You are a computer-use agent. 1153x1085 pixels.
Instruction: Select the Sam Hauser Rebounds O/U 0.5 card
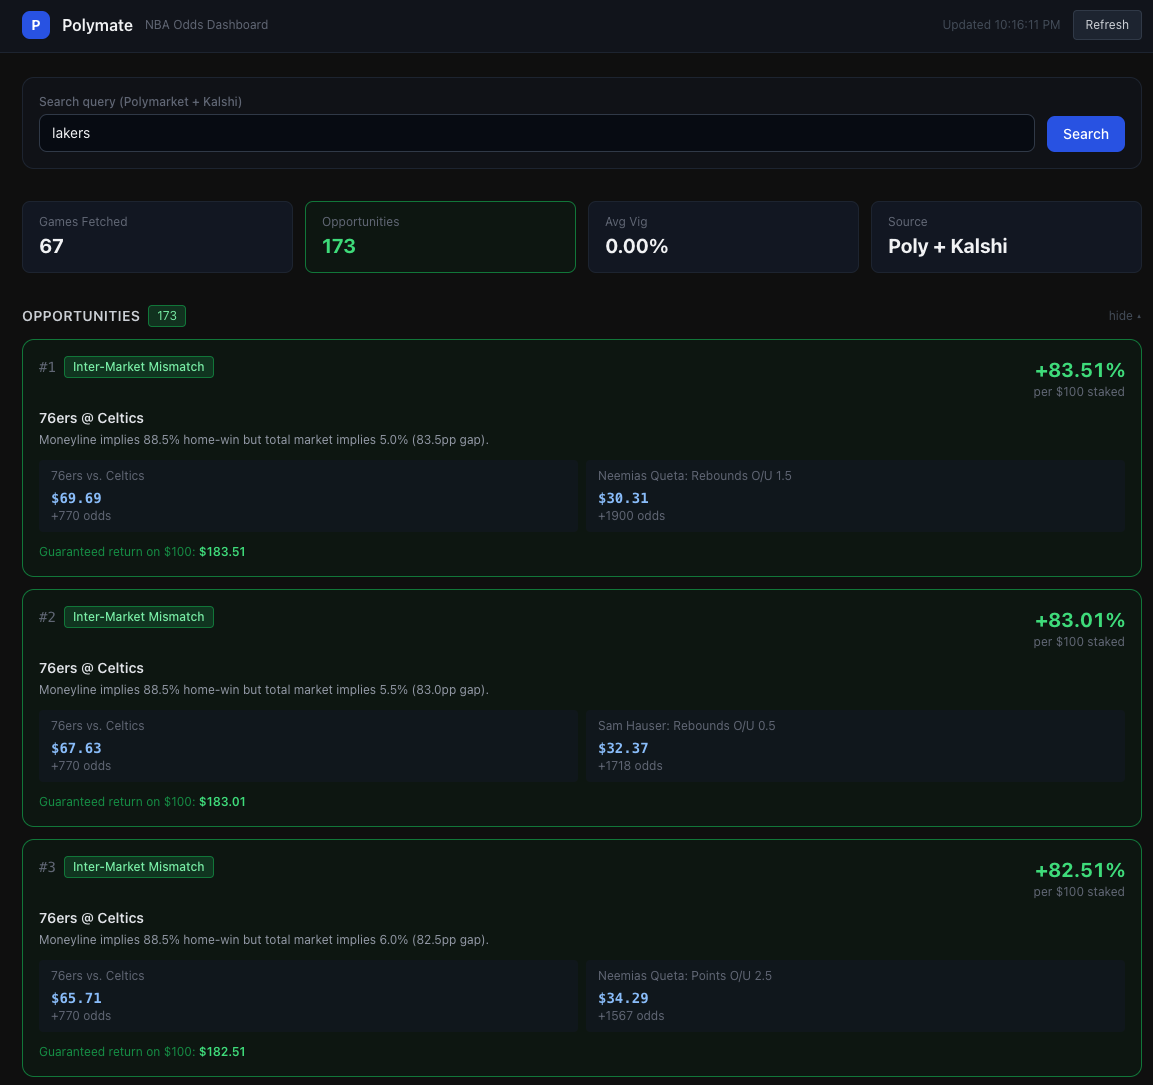[856, 746]
